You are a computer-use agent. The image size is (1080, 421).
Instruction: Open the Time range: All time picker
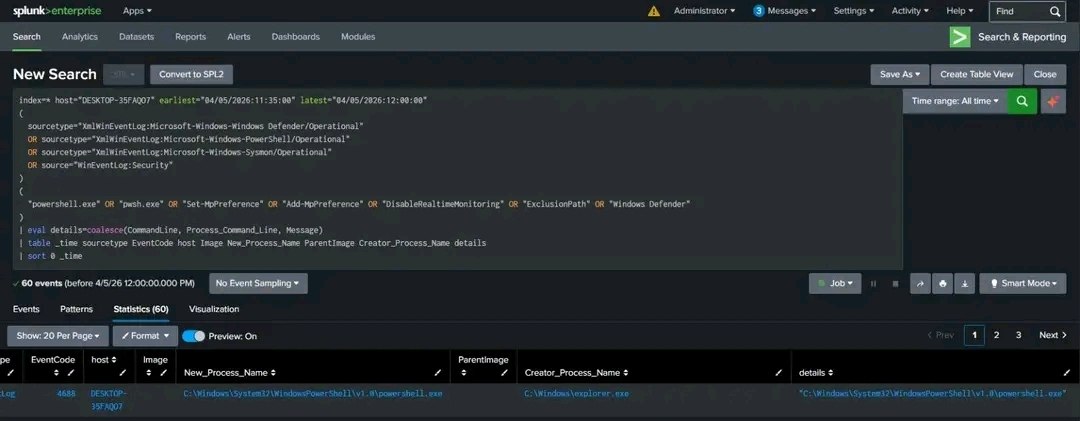(955, 101)
